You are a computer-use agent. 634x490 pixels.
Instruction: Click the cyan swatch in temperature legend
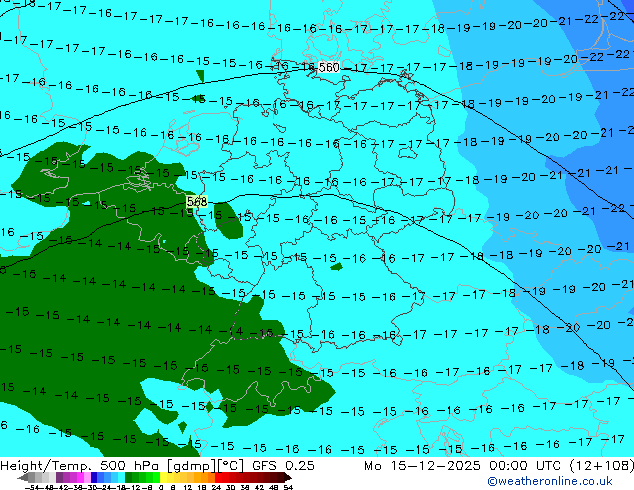(121, 477)
